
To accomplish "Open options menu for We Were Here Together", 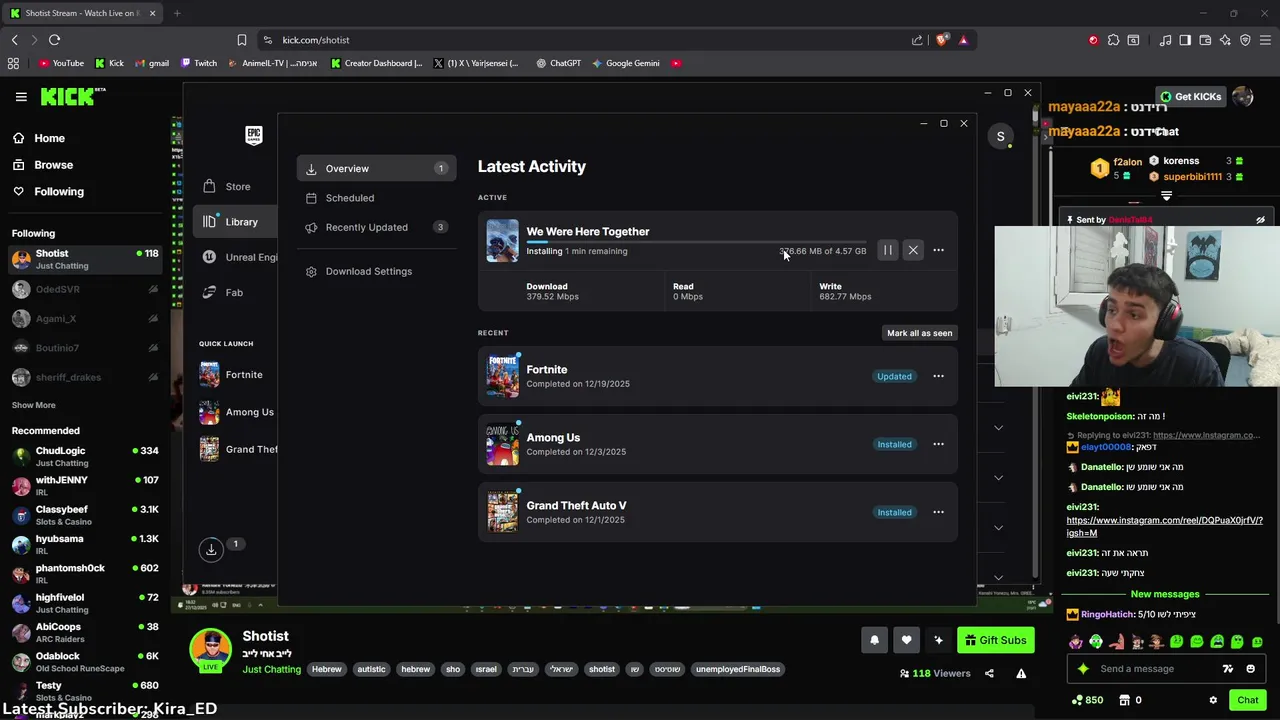I will pyautogui.click(x=938, y=250).
